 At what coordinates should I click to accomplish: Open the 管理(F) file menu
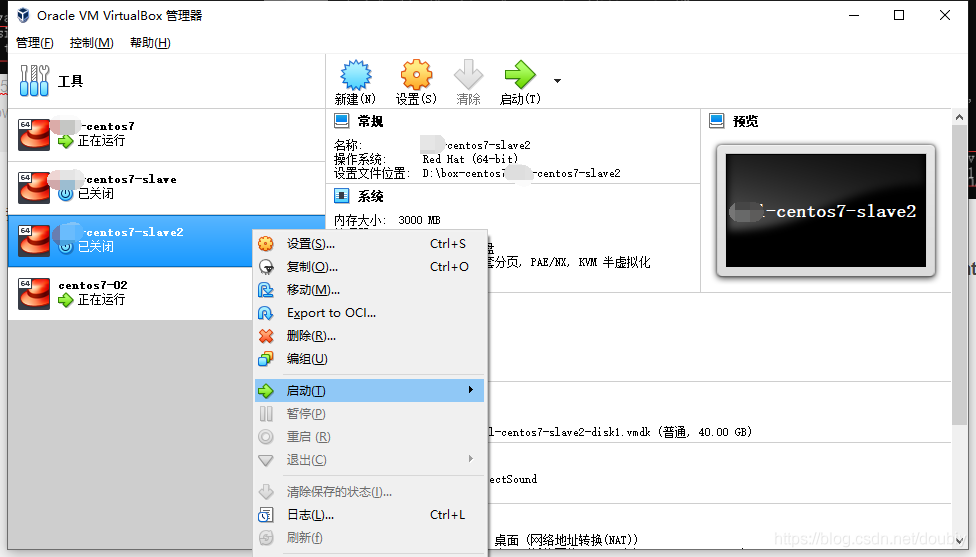35,42
